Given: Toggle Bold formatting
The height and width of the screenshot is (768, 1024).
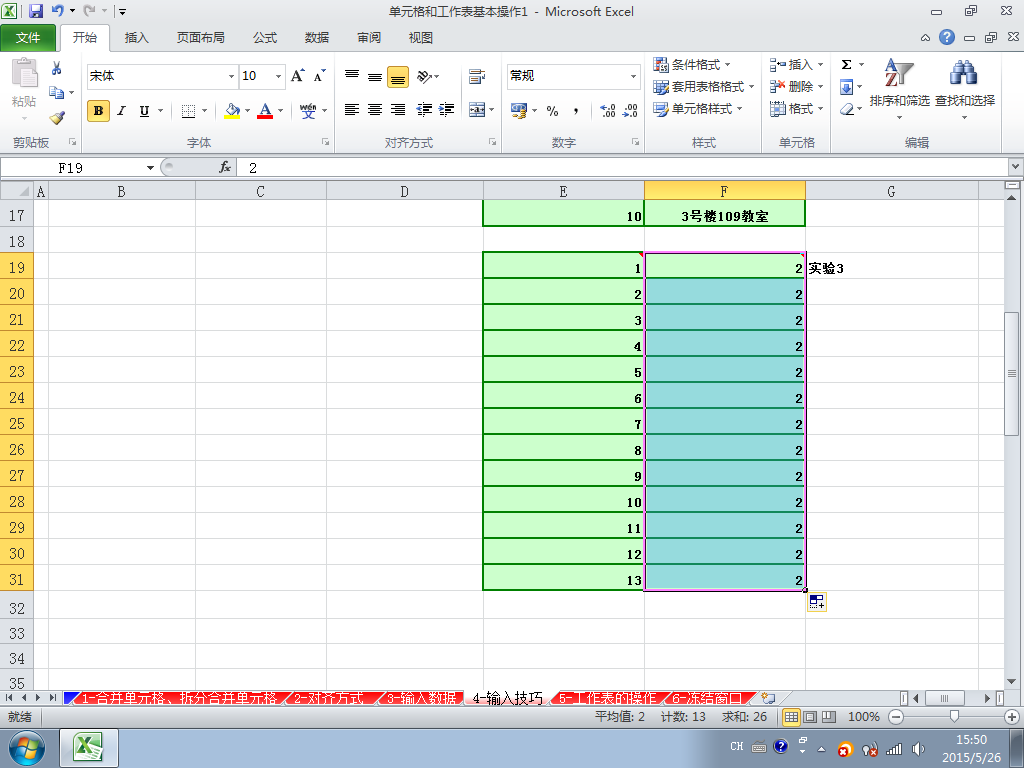Looking at the screenshot, I should pyautogui.click(x=99, y=111).
